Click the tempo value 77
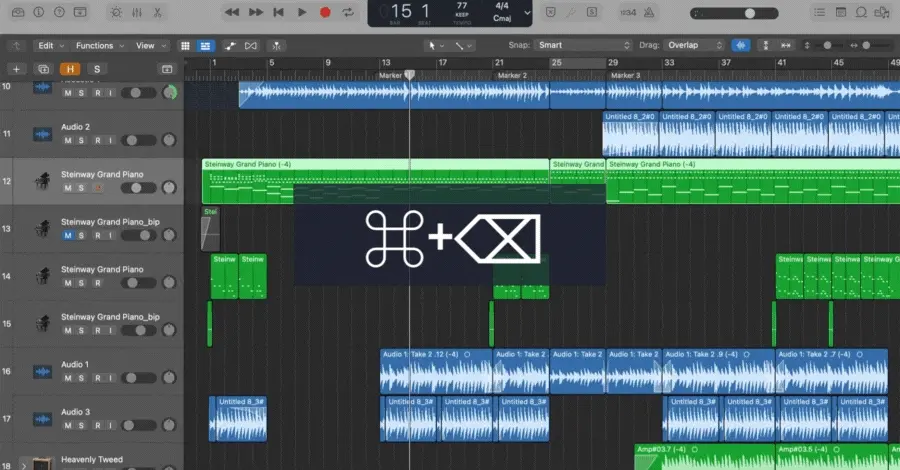900x470 pixels. (x=461, y=6)
